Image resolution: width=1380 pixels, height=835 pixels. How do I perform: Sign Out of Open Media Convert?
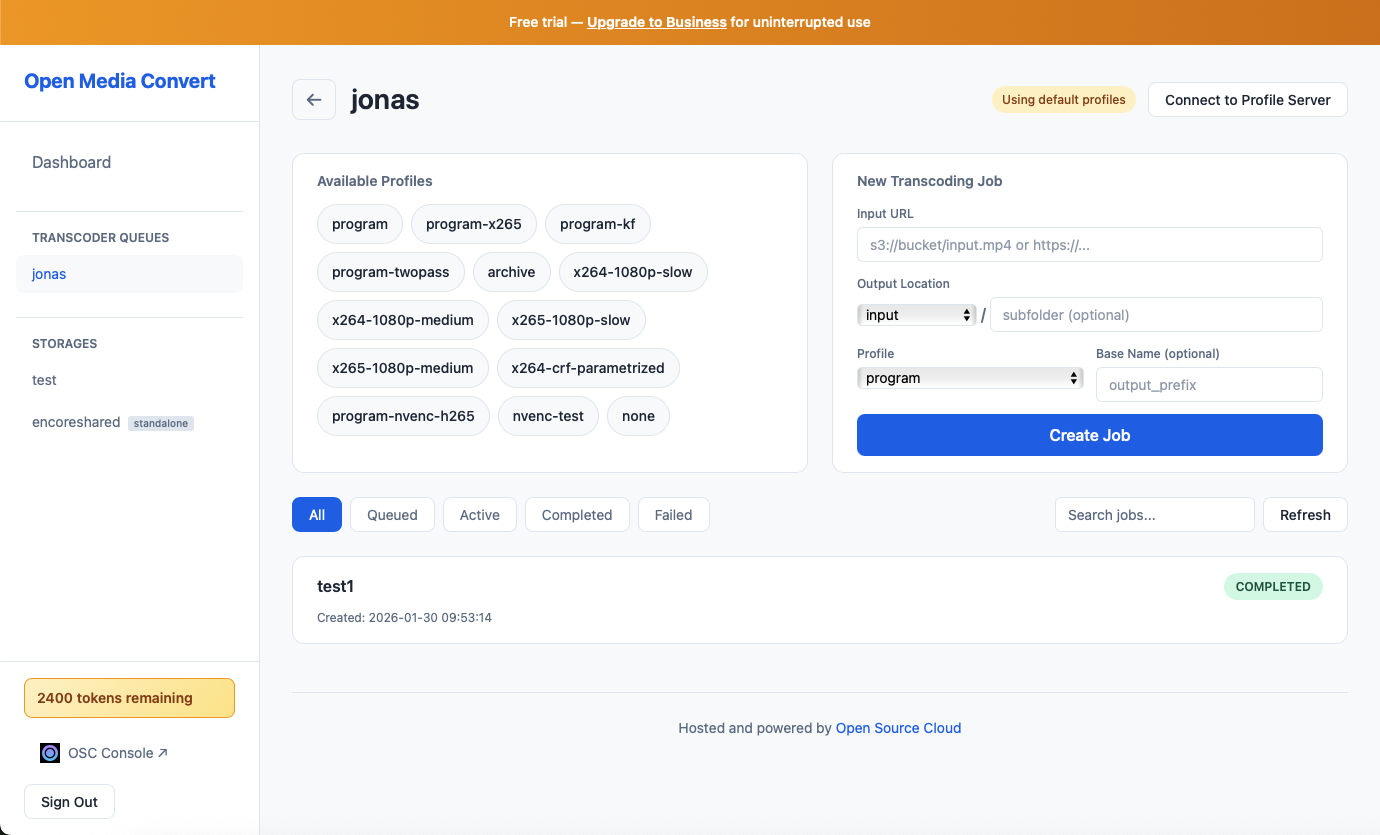[x=69, y=801]
